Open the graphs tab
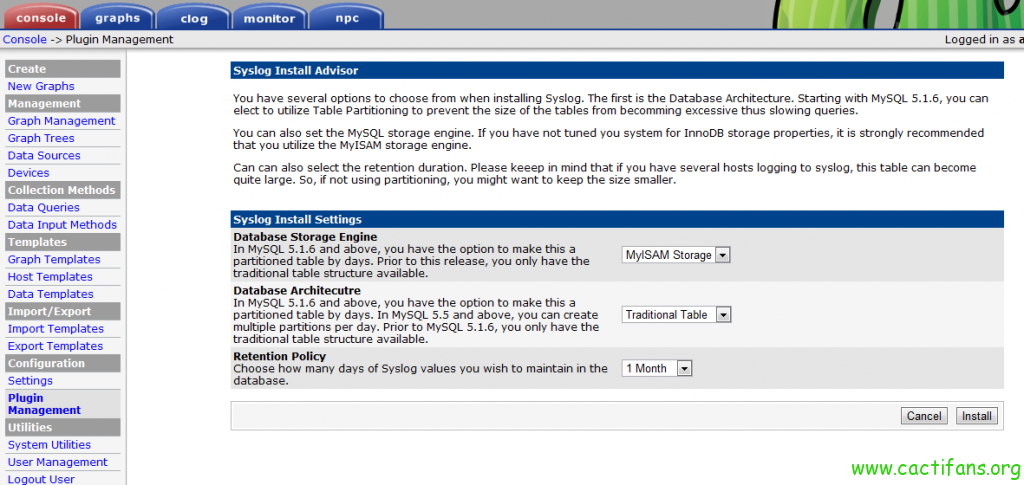The width and height of the screenshot is (1024, 485). tap(118, 16)
